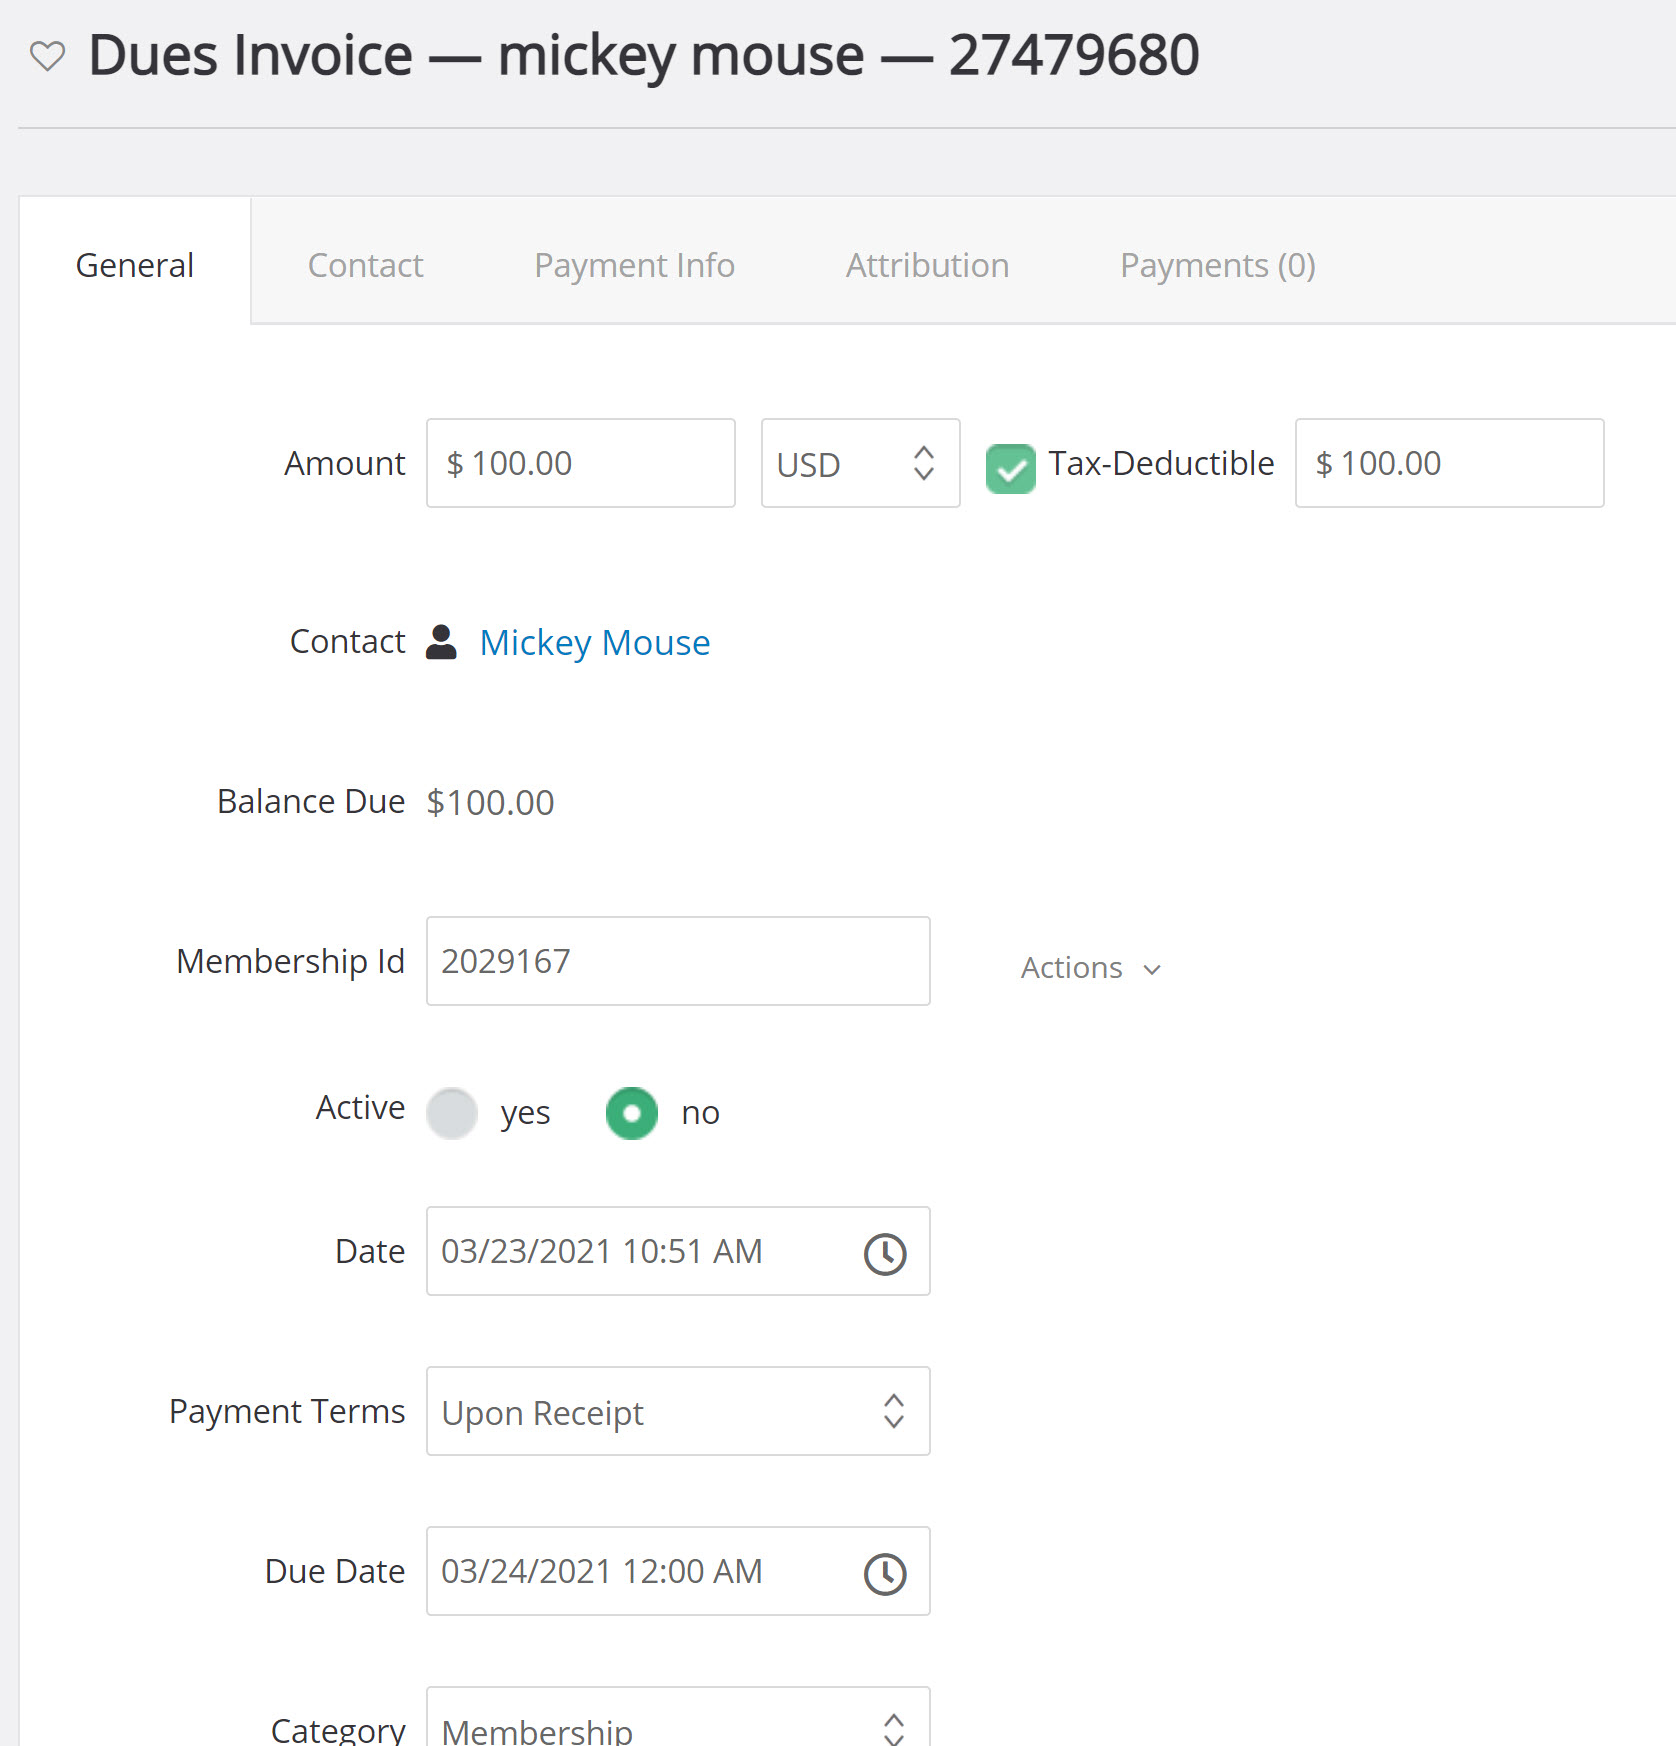Open the clock picker for Due Date
Screen dimensions: 1676x1746
(885, 1573)
